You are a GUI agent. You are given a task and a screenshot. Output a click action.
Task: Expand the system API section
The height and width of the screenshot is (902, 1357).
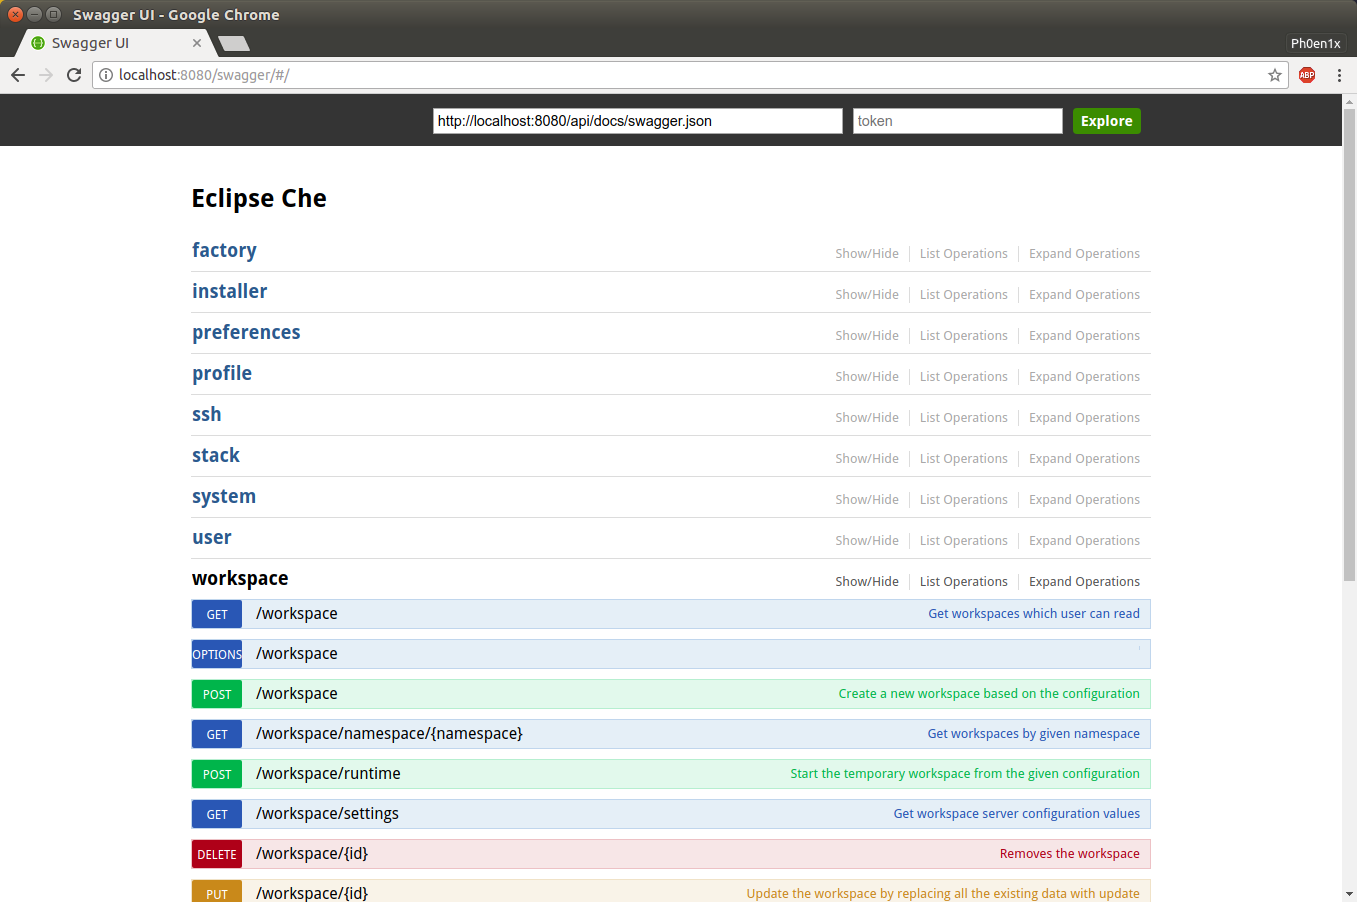tap(224, 496)
